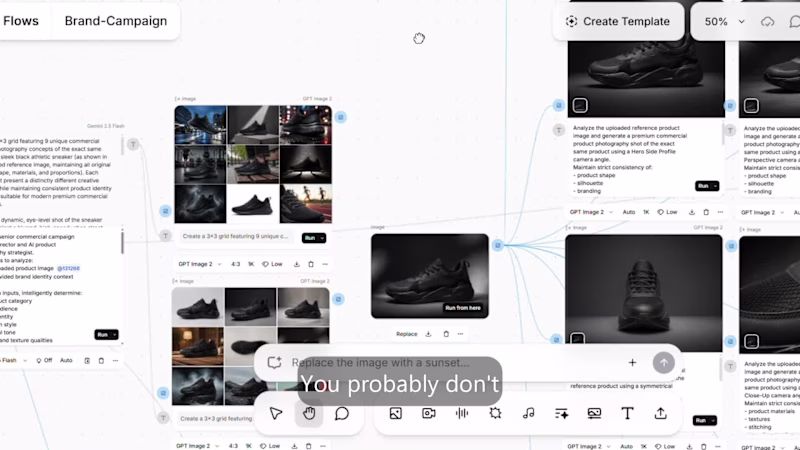
Task: Click the center sneaker image output connector
Action: [498, 245]
